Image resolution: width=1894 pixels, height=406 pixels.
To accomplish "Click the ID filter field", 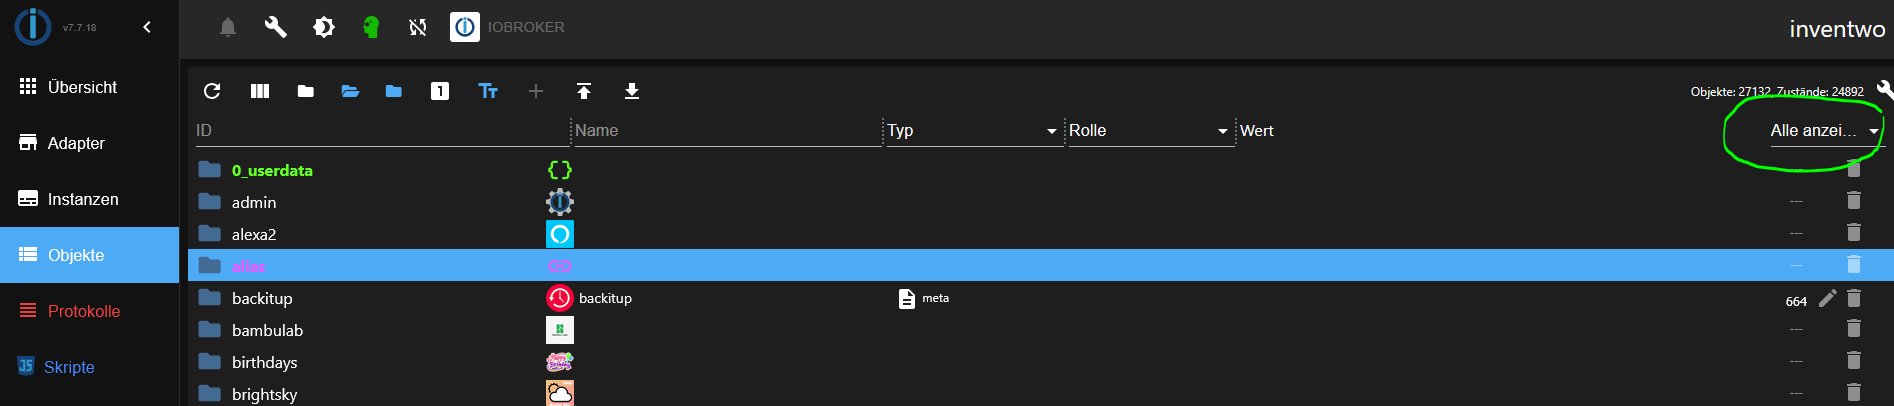I will coord(380,131).
